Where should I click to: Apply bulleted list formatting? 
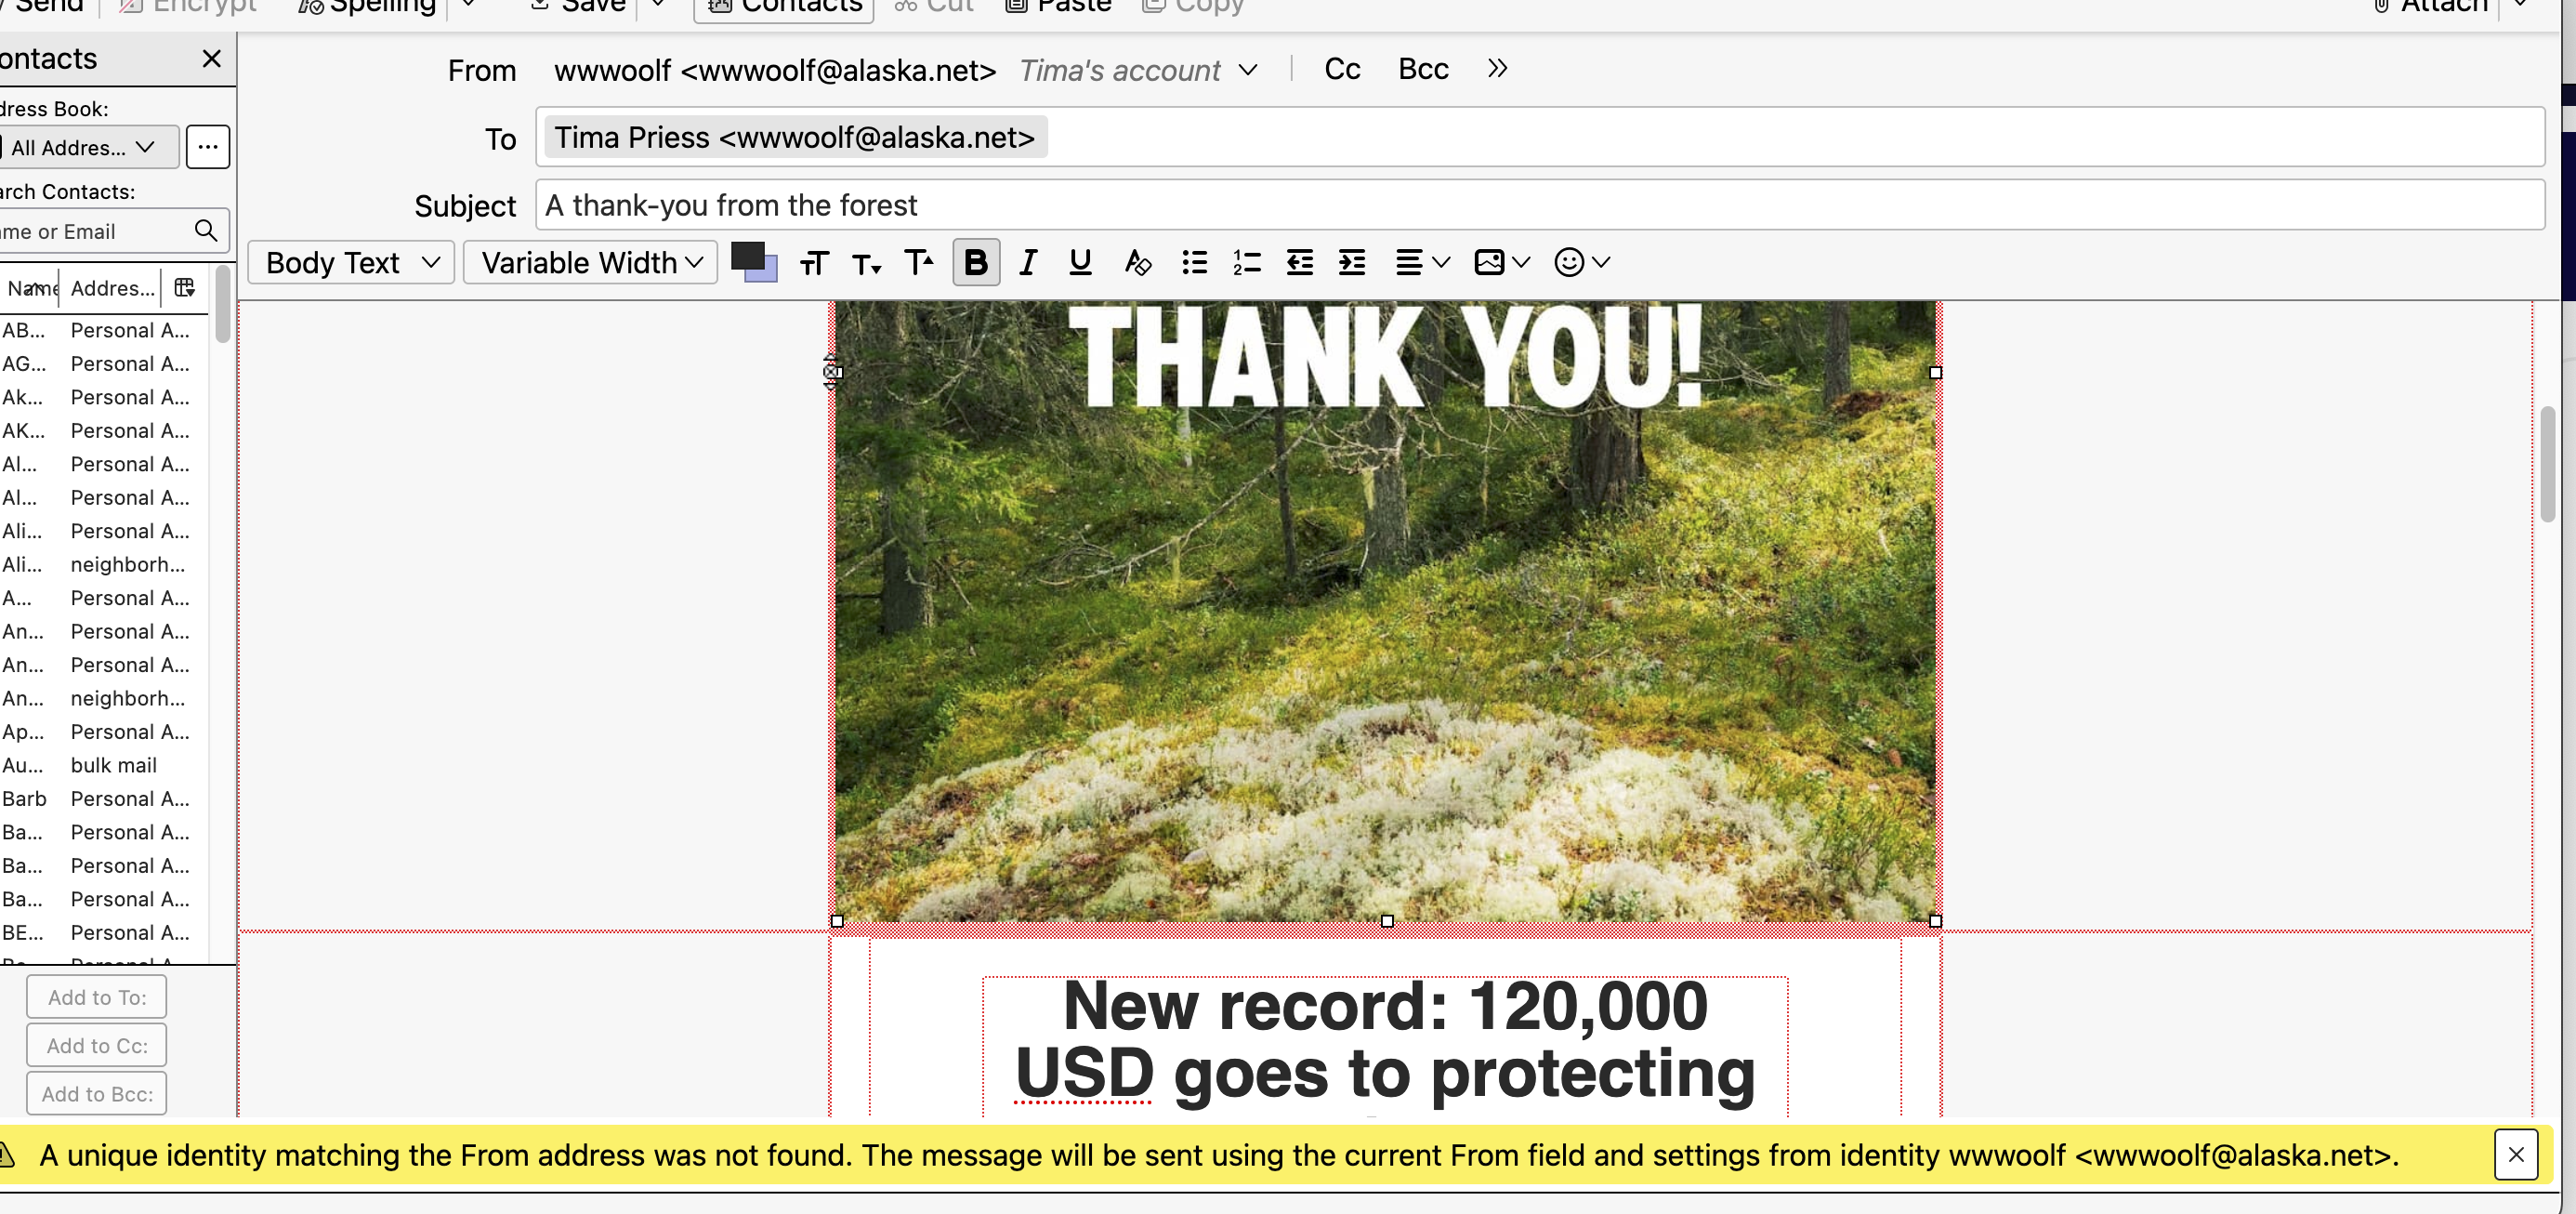tap(1194, 262)
